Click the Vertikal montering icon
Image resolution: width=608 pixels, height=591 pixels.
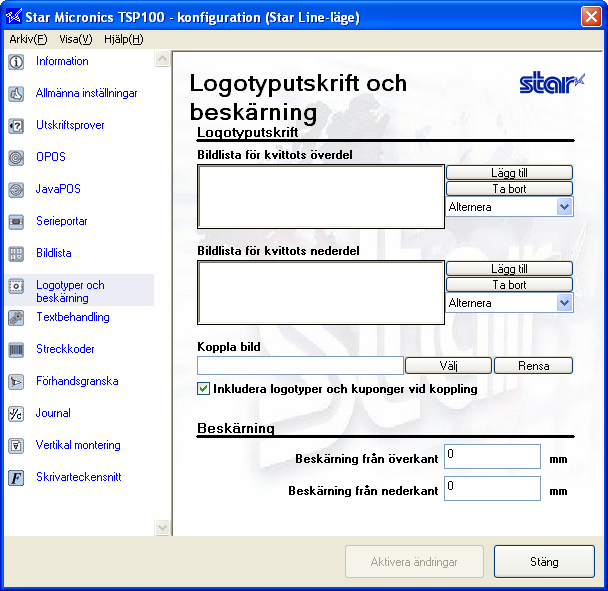(x=16, y=446)
